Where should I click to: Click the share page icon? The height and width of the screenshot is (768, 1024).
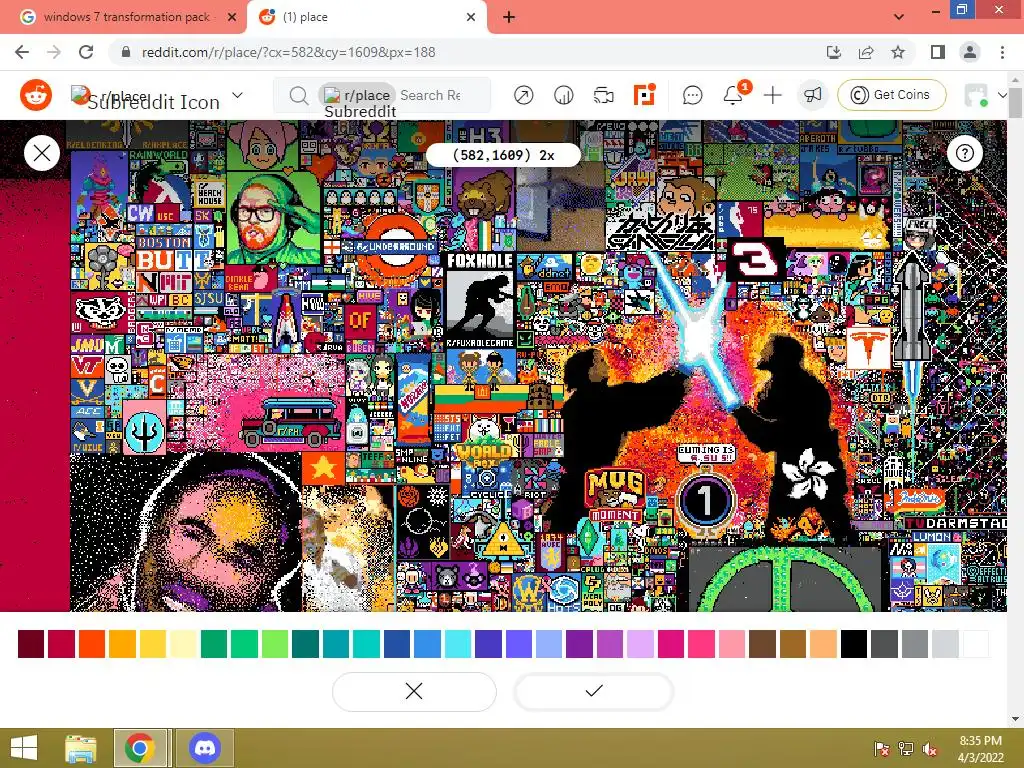point(866,52)
